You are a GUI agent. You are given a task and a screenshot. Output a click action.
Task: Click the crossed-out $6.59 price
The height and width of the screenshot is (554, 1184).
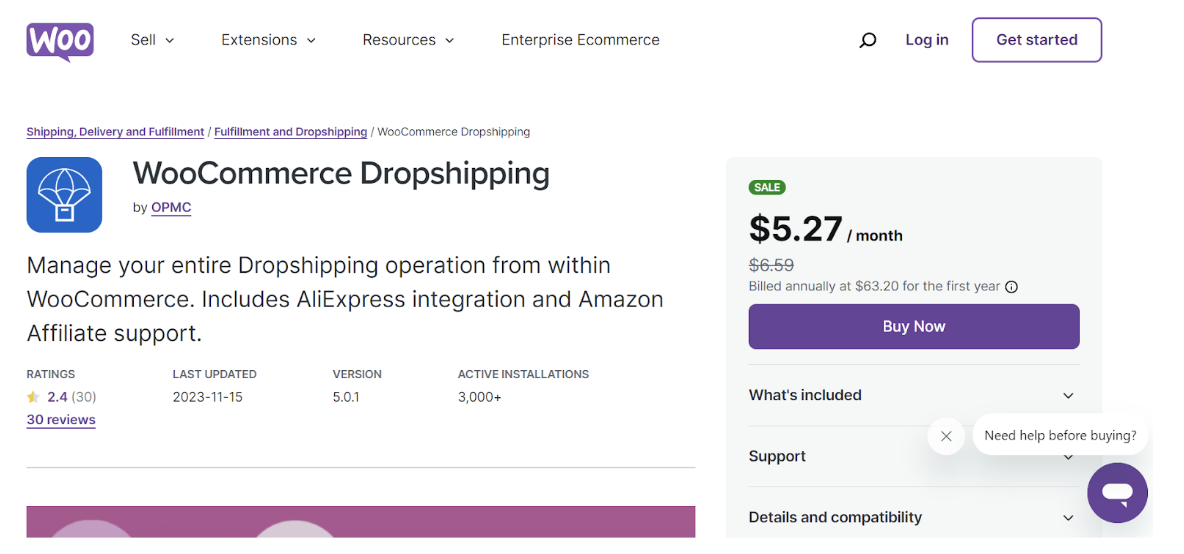[771, 266]
